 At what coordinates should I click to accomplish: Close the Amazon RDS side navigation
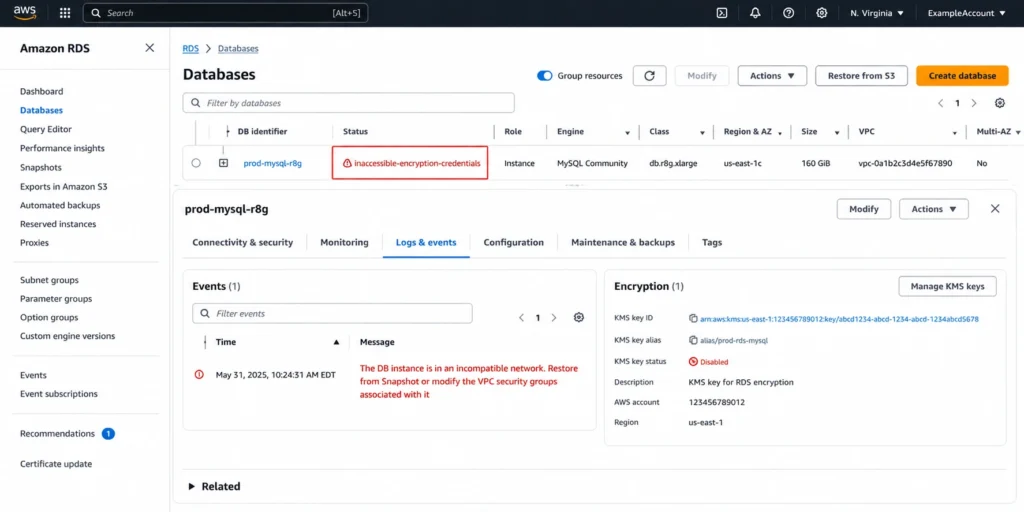pos(150,48)
